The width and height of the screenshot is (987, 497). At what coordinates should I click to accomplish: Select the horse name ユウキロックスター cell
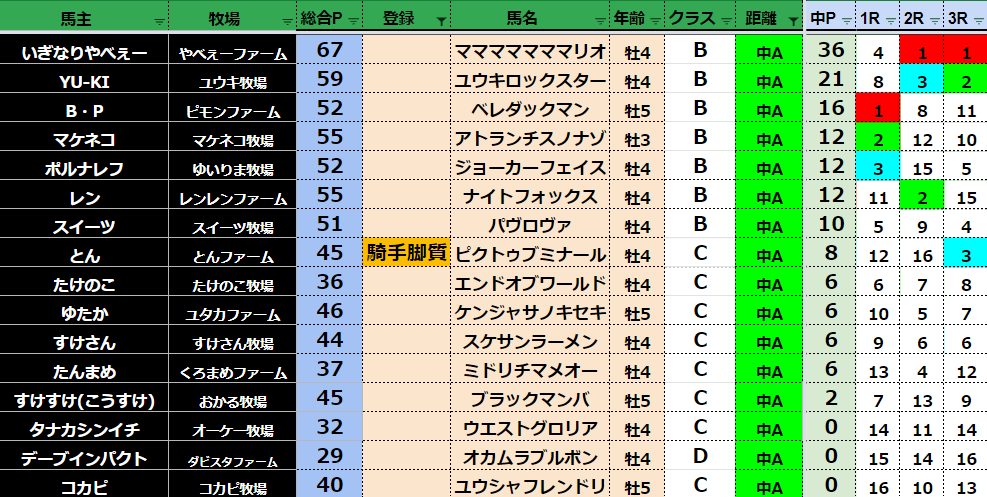click(529, 80)
